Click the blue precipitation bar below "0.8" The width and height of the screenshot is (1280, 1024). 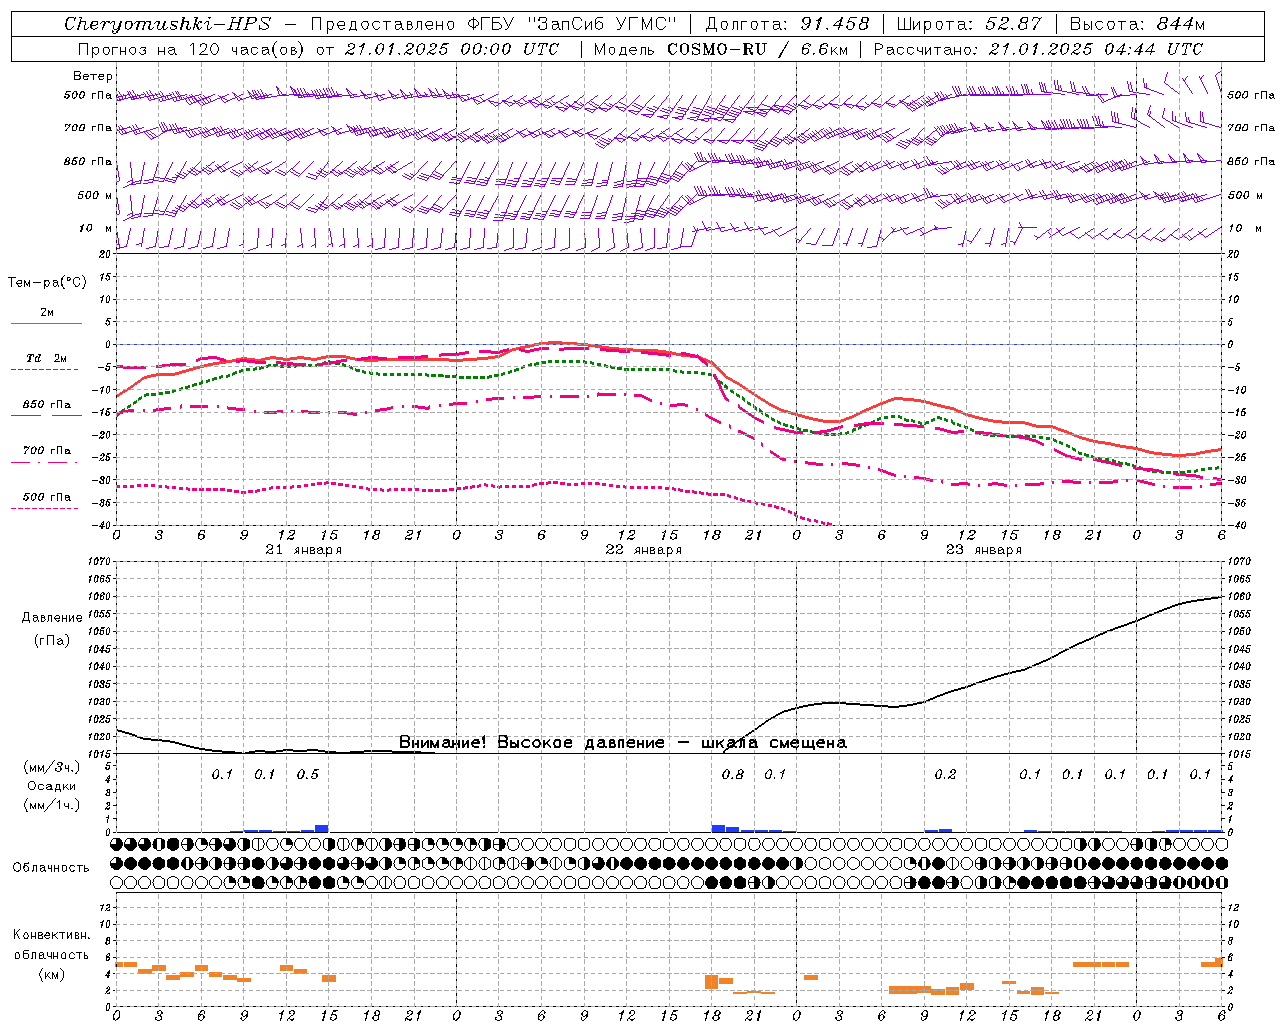(x=718, y=828)
